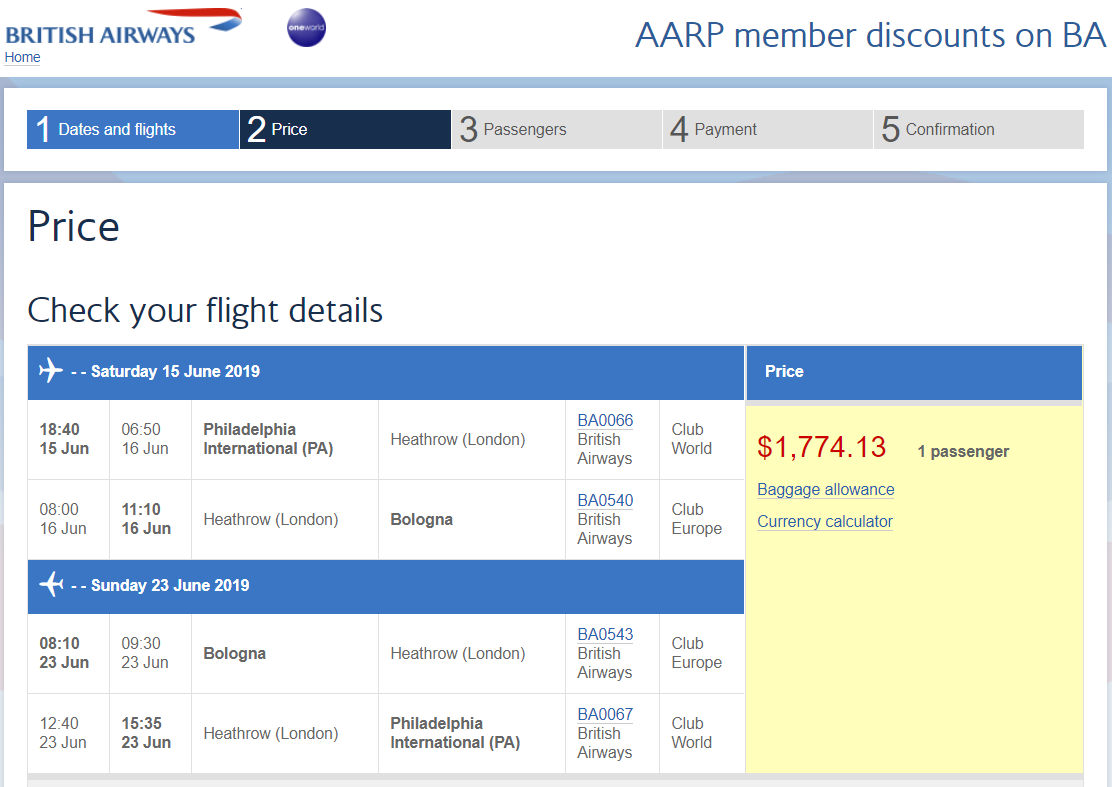Click the AARP member discounts heading

click(x=870, y=36)
